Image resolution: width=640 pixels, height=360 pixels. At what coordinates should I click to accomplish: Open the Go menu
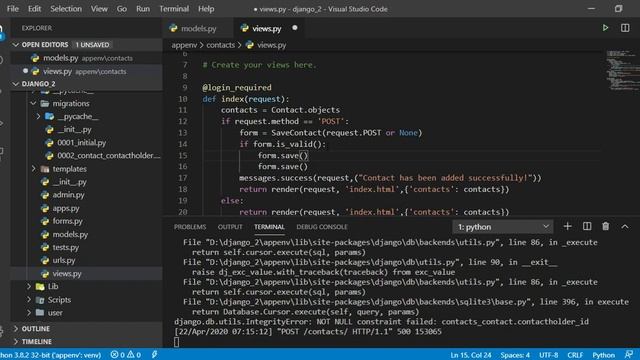(x=122, y=9)
